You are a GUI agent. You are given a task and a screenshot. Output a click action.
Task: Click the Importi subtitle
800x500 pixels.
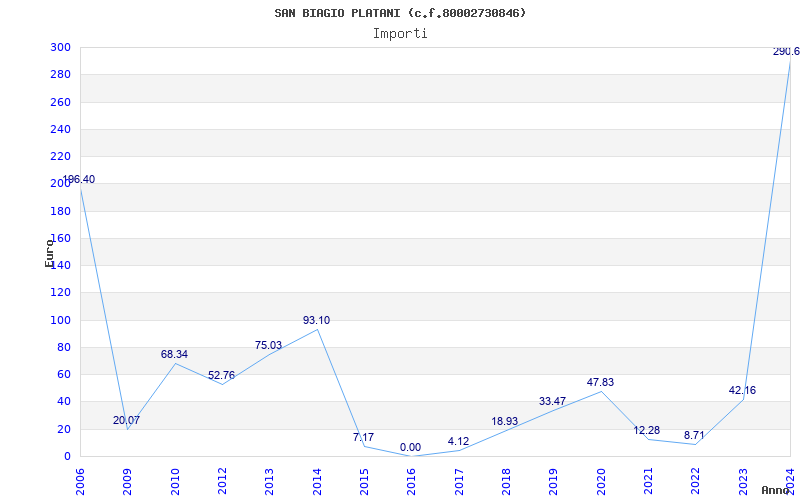click(400, 34)
